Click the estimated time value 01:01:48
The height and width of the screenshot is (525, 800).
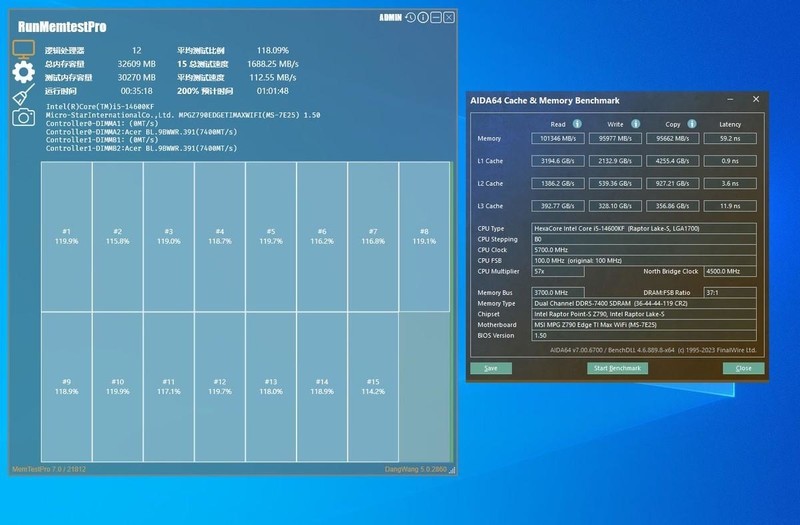point(272,91)
